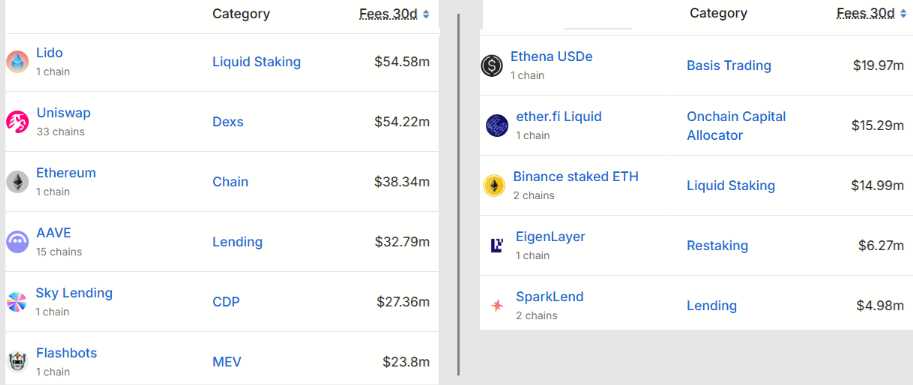Click the yellow Binance staked ETH icon
Image resolution: width=913 pixels, height=385 pixels.
point(494,186)
